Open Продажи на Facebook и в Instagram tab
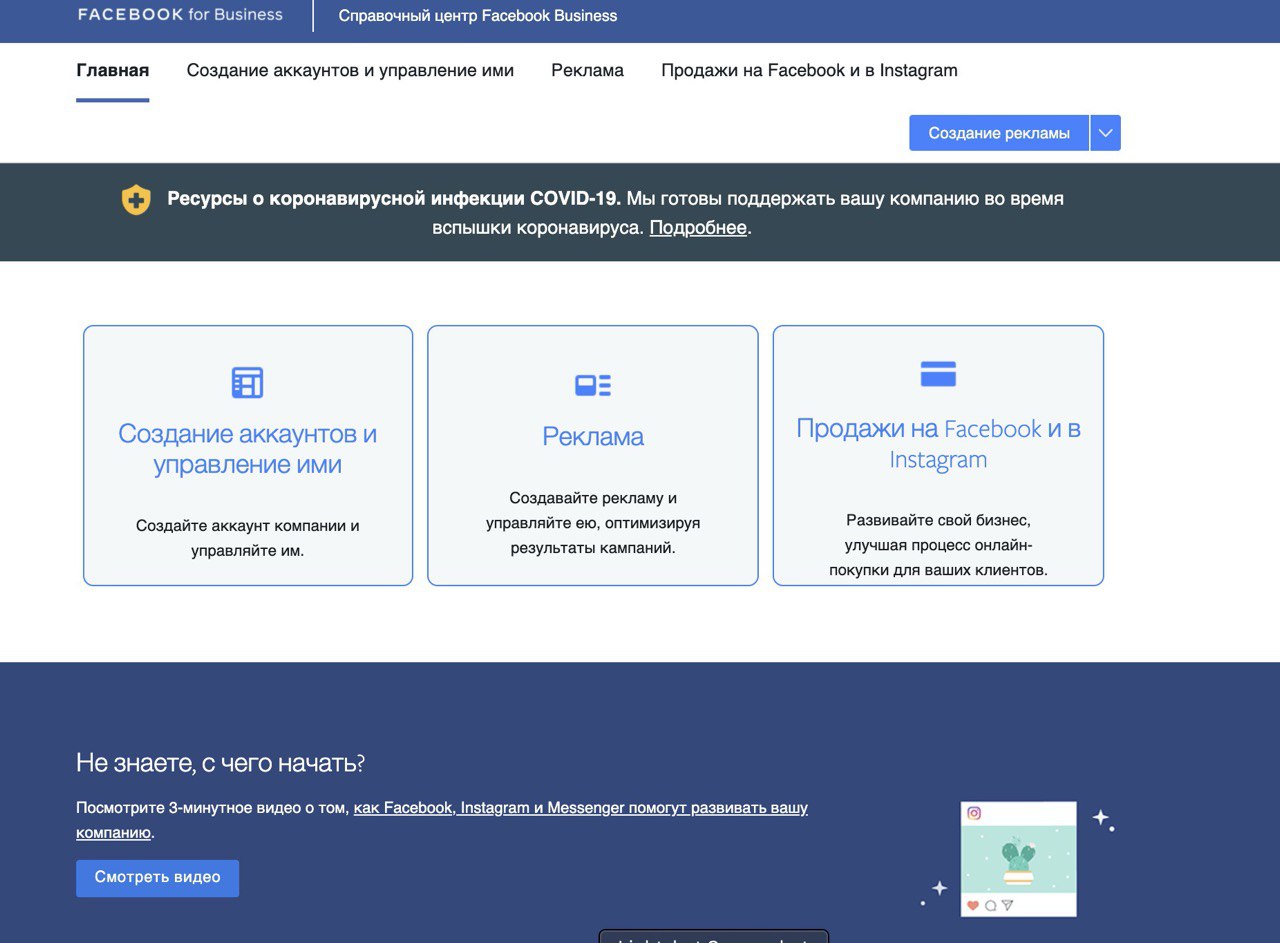Screen dimensions: 1280x943 [809, 70]
